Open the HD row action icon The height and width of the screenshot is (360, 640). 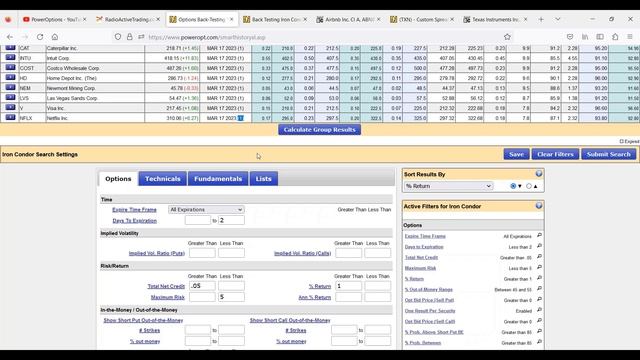coord(10,78)
